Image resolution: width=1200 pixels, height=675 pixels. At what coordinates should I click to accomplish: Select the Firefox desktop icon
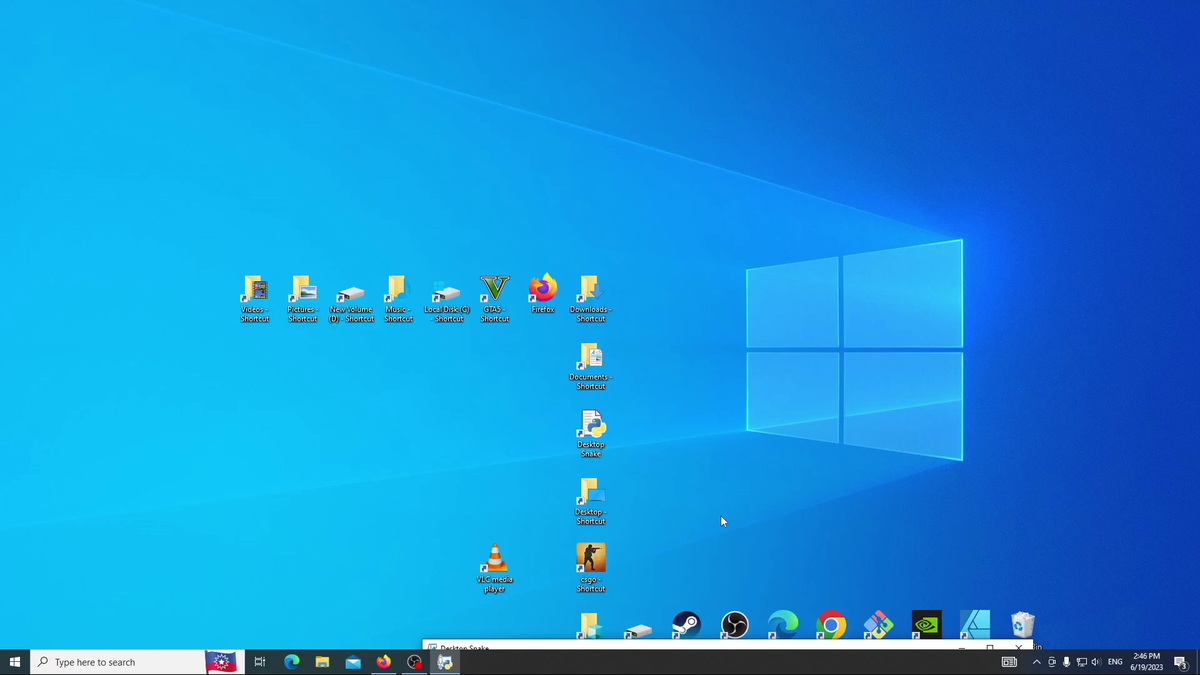click(543, 295)
